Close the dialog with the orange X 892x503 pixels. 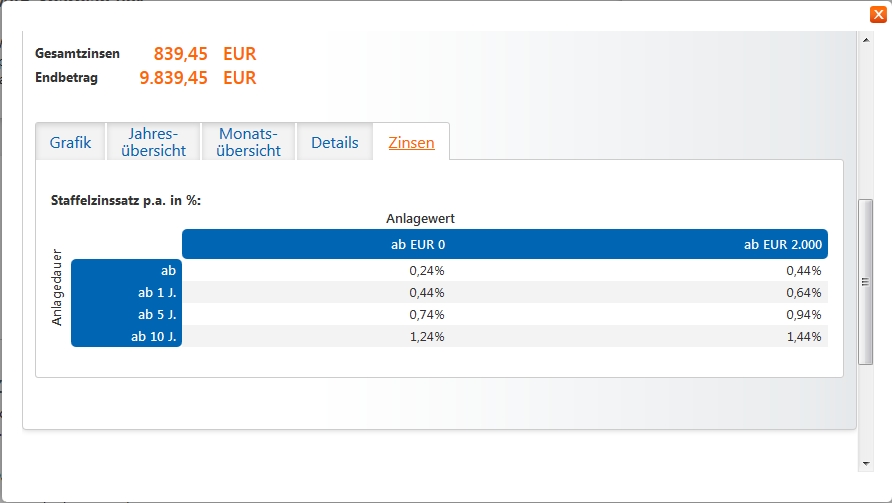point(877,14)
